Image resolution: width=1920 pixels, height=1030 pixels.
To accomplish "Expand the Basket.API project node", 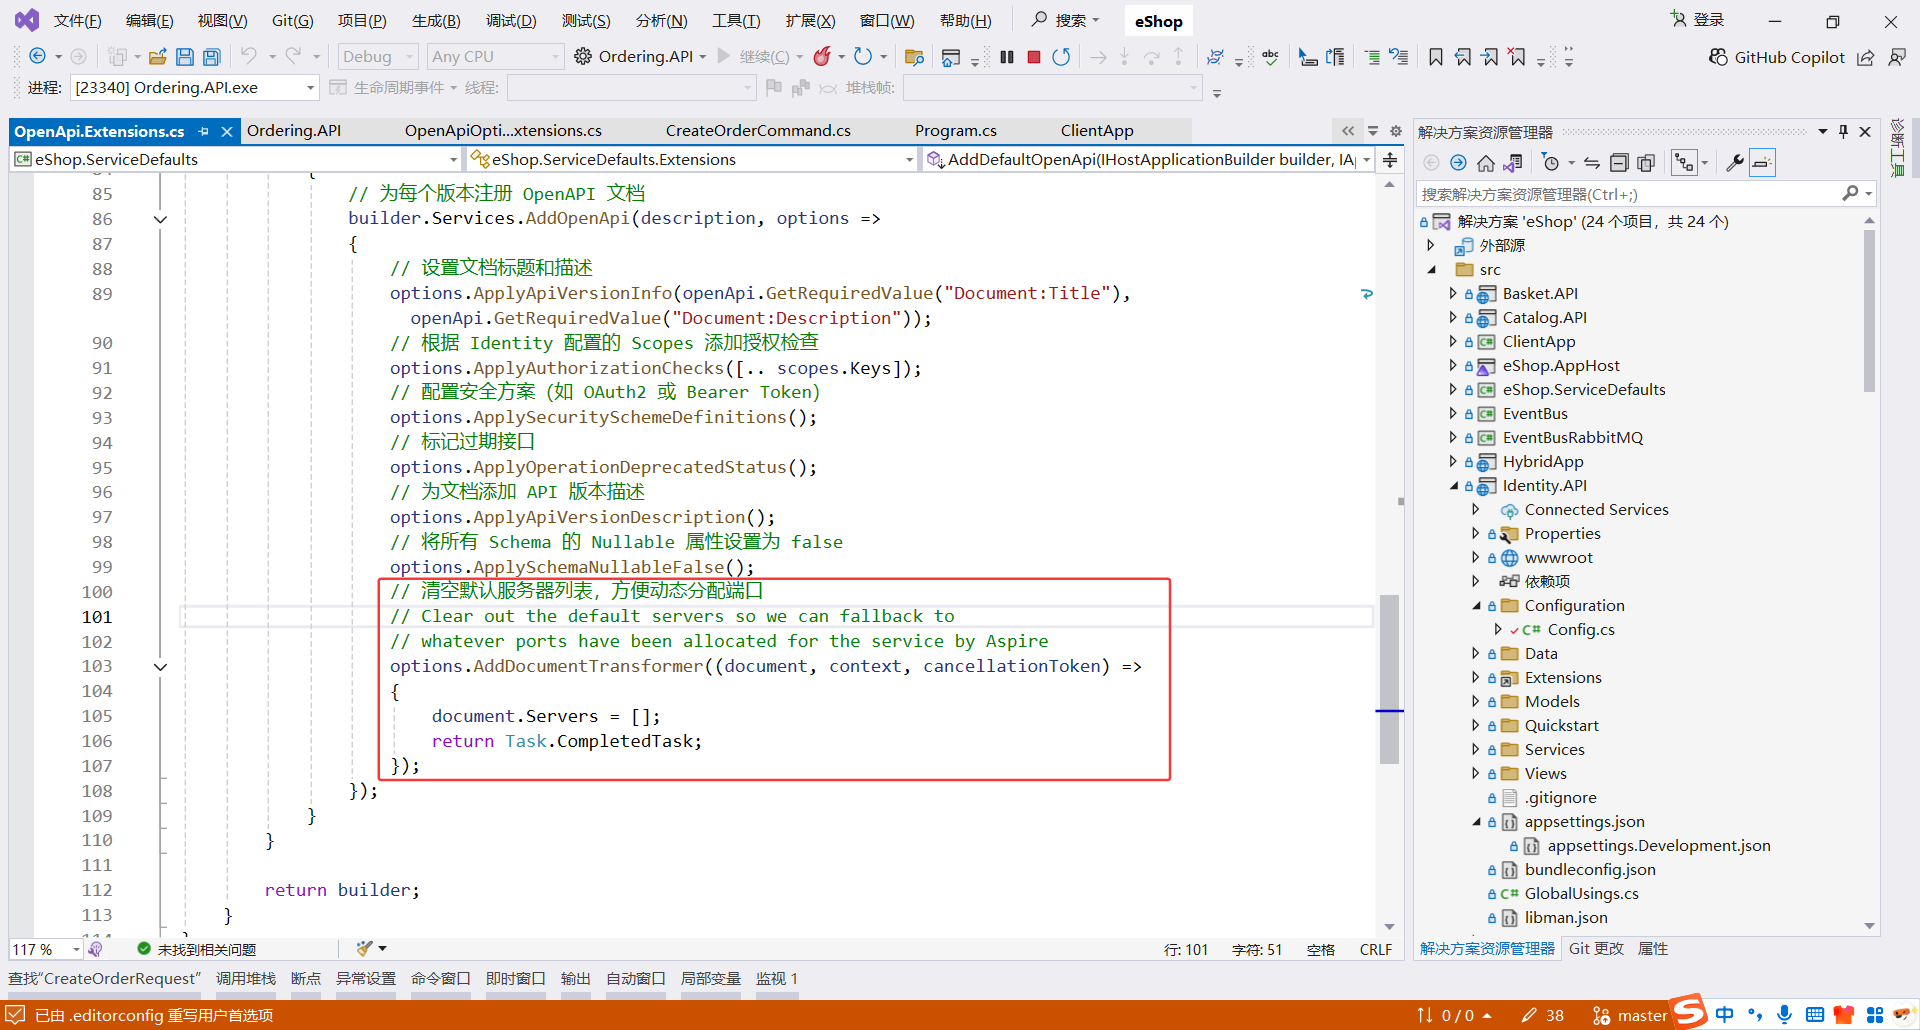I will [1453, 294].
